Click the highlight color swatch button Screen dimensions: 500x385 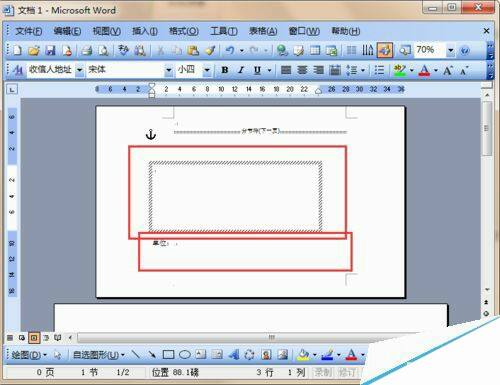click(x=400, y=70)
